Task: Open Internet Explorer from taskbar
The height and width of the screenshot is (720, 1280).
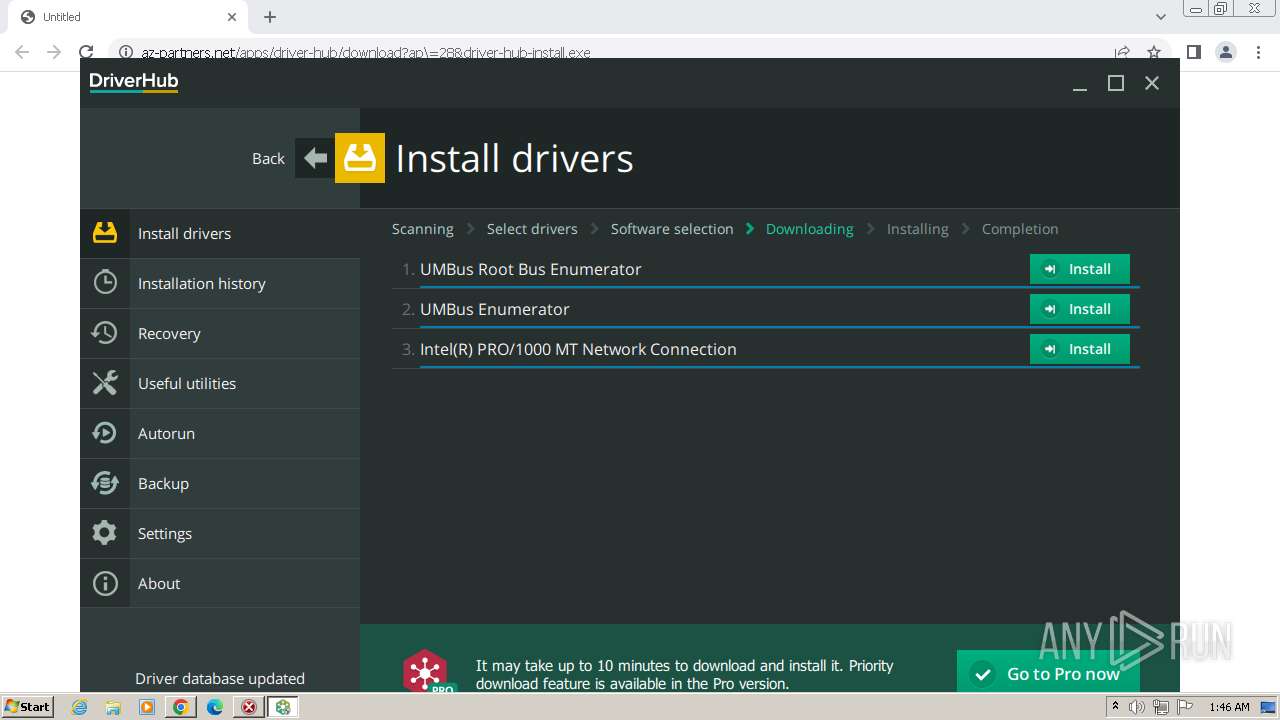Action: (79, 707)
